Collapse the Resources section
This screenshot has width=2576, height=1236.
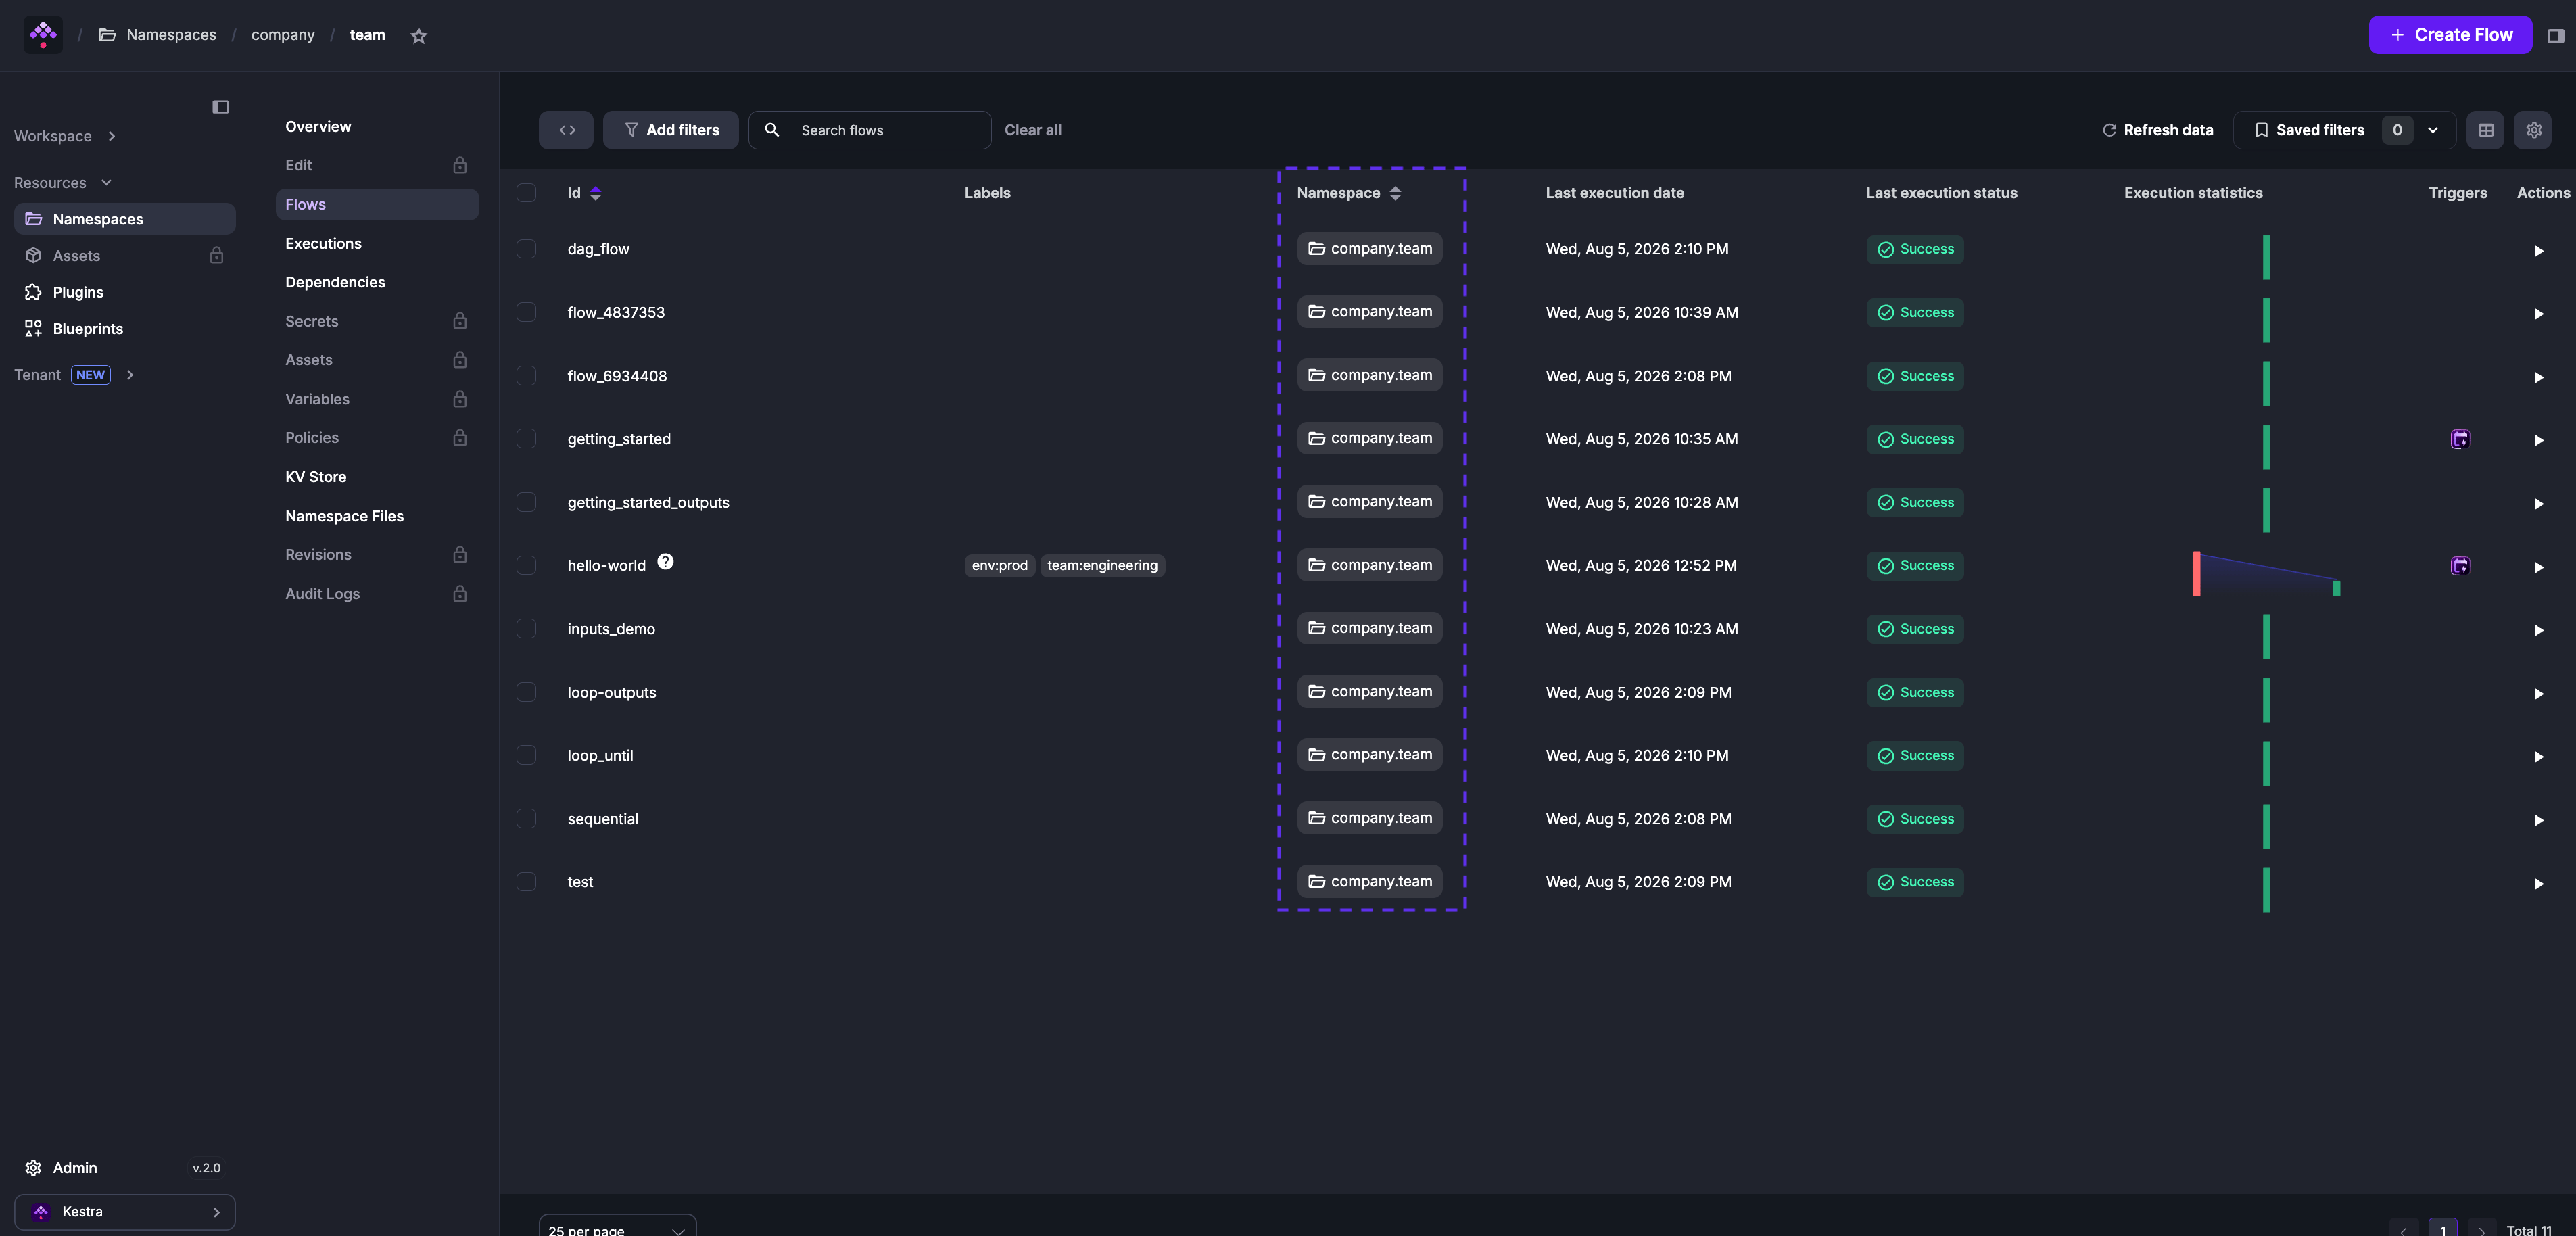[62, 183]
